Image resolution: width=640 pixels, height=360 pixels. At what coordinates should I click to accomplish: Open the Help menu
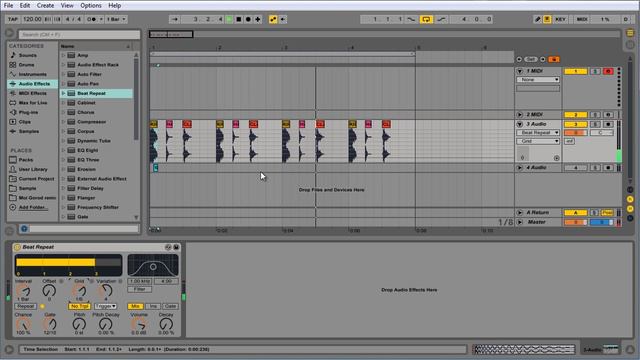click(x=114, y=5)
